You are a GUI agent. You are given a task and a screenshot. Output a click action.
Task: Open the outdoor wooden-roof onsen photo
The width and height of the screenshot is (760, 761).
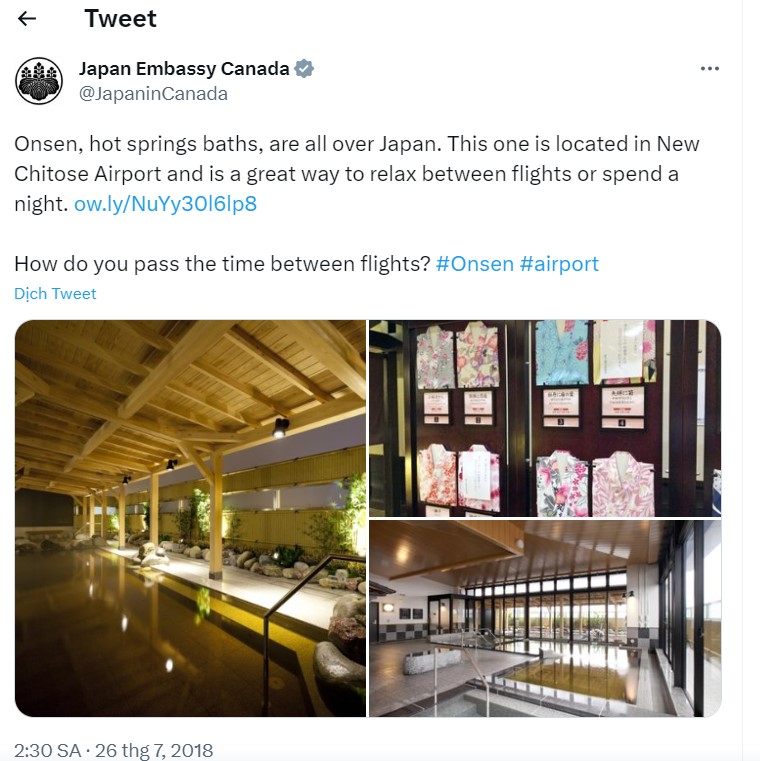190,518
